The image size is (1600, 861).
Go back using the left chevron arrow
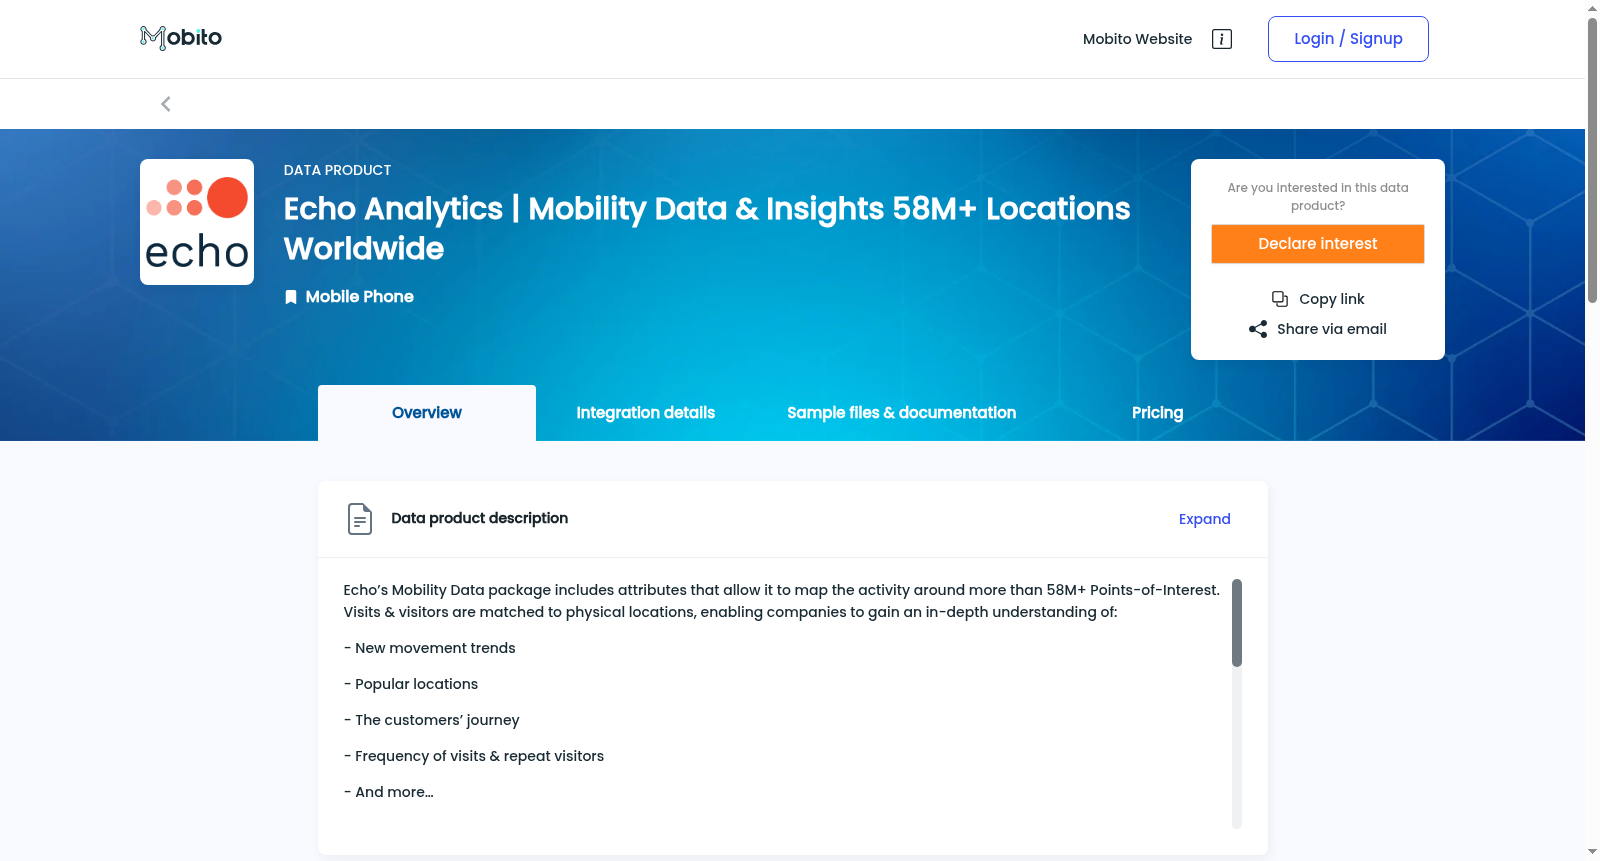tap(166, 104)
